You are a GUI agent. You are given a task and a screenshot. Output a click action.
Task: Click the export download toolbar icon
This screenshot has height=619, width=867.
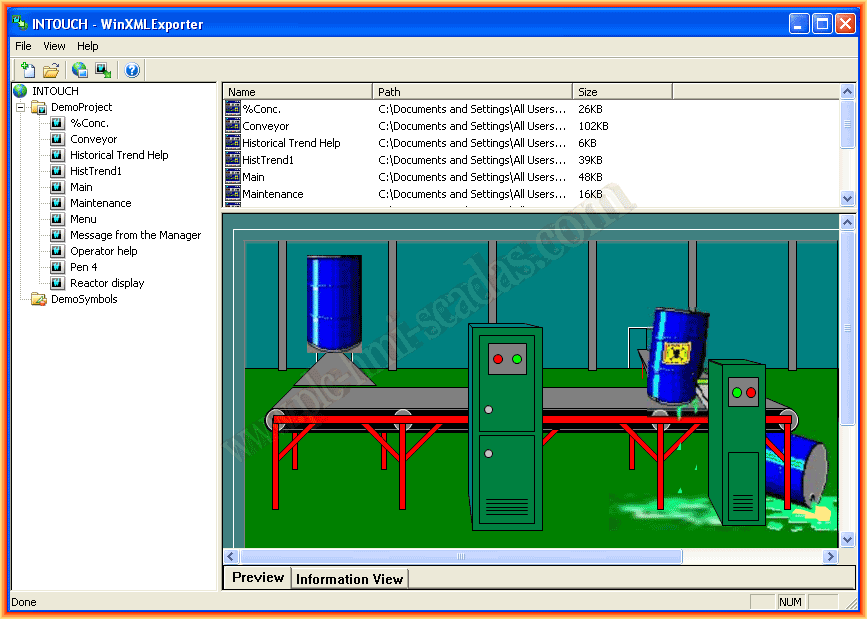pyautogui.click(x=102, y=70)
